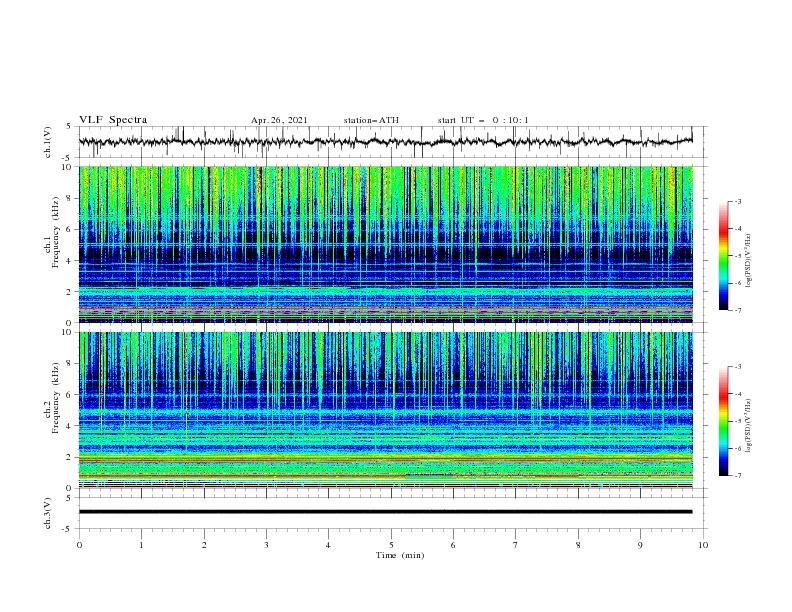Click the "8" minute tick label on time axis
The height and width of the screenshot is (612, 792).
click(578, 545)
